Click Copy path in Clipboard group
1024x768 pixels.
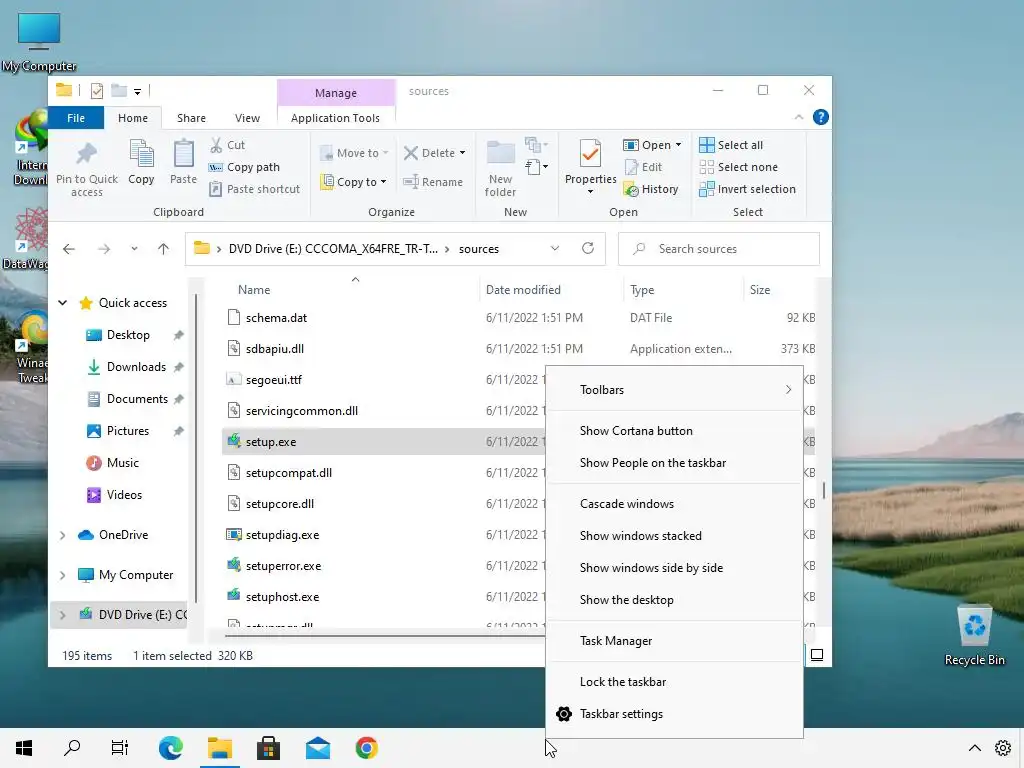point(244,167)
